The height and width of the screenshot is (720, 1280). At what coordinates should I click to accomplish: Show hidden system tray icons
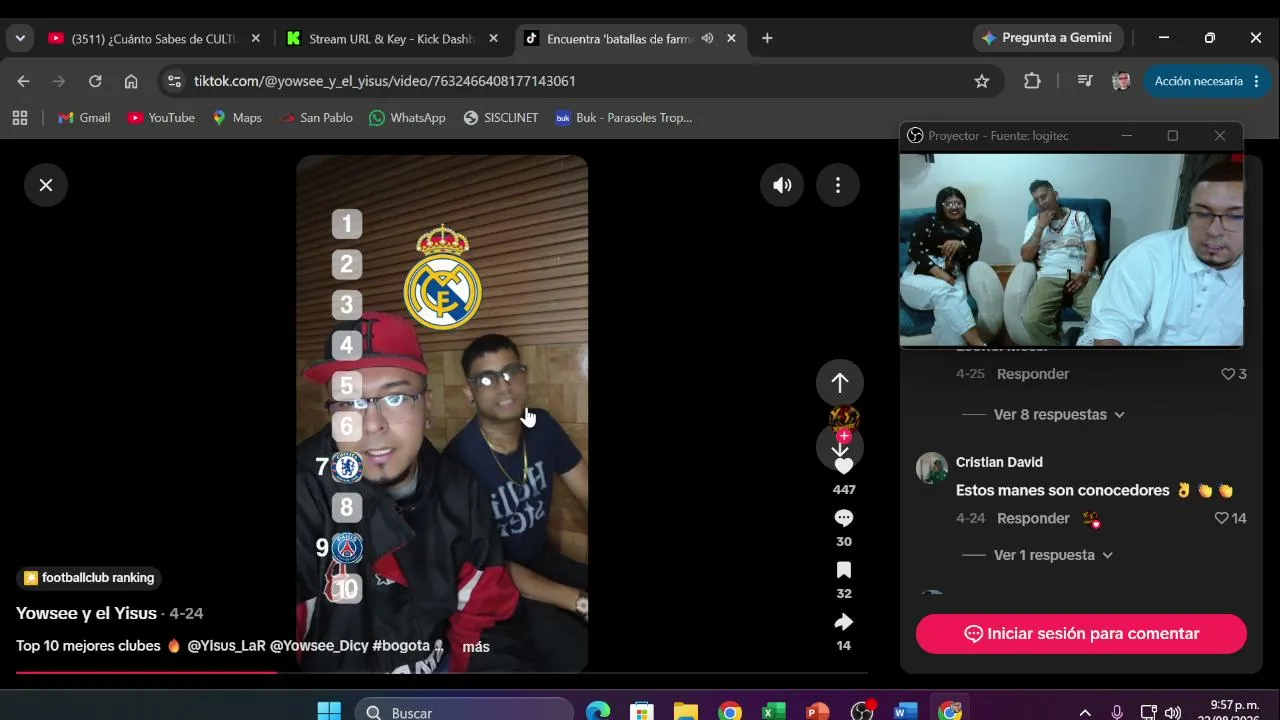[1085, 713]
